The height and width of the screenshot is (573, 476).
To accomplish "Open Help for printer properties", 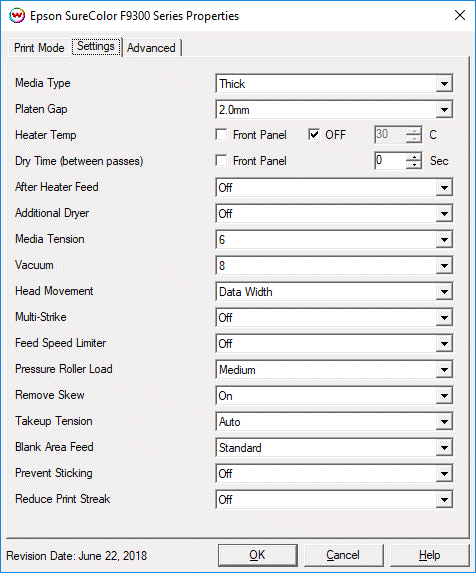I will coord(429,555).
